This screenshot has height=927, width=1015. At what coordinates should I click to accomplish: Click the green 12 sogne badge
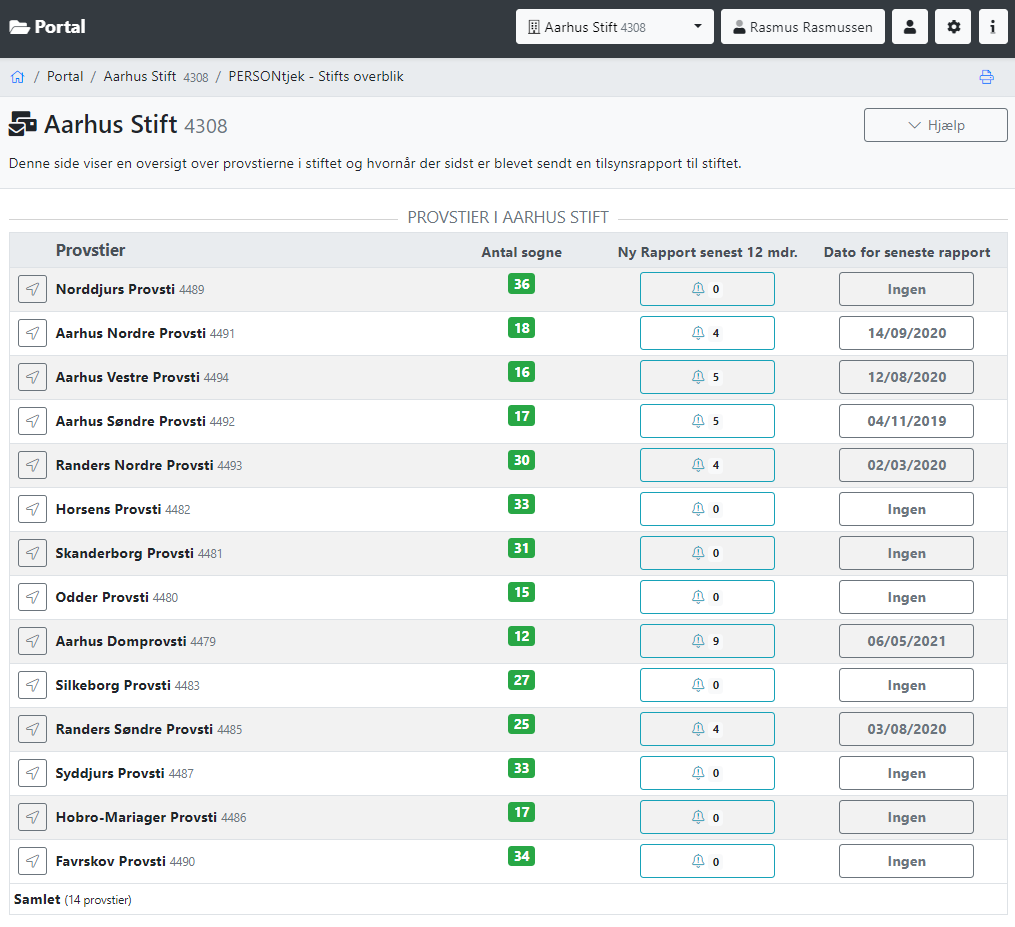(x=522, y=636)
